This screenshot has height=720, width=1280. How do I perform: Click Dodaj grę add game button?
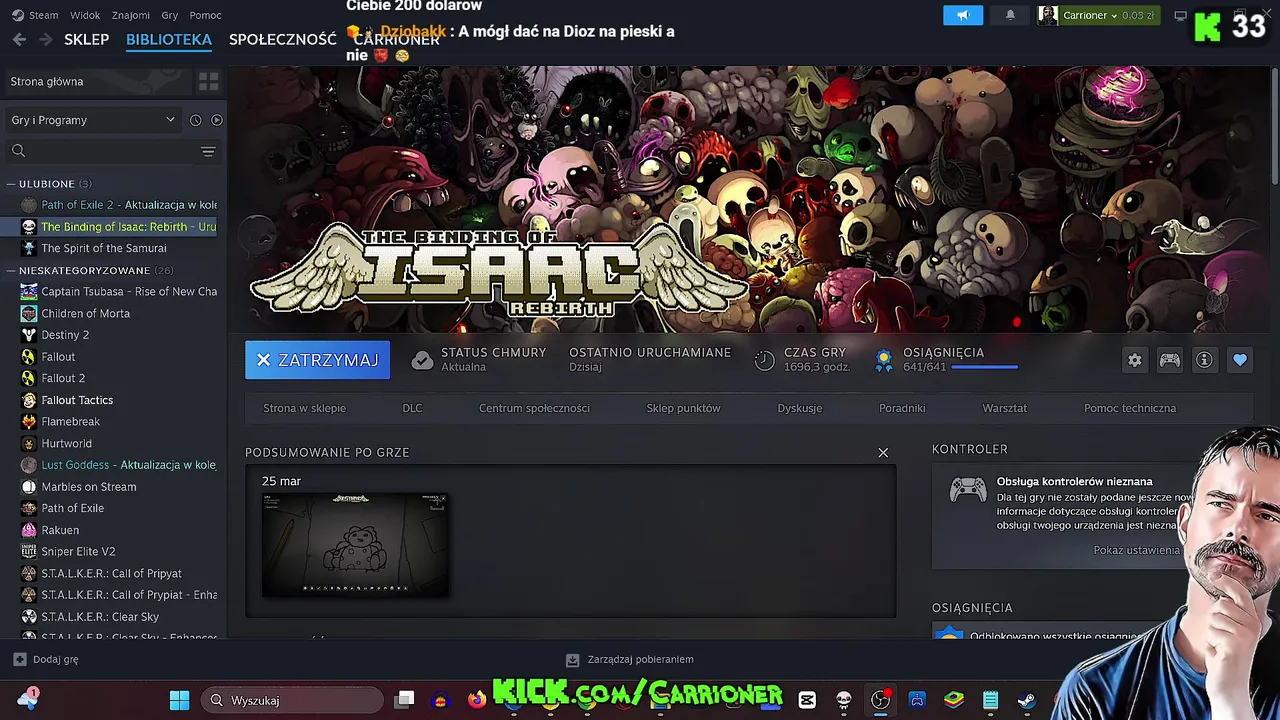46,659
